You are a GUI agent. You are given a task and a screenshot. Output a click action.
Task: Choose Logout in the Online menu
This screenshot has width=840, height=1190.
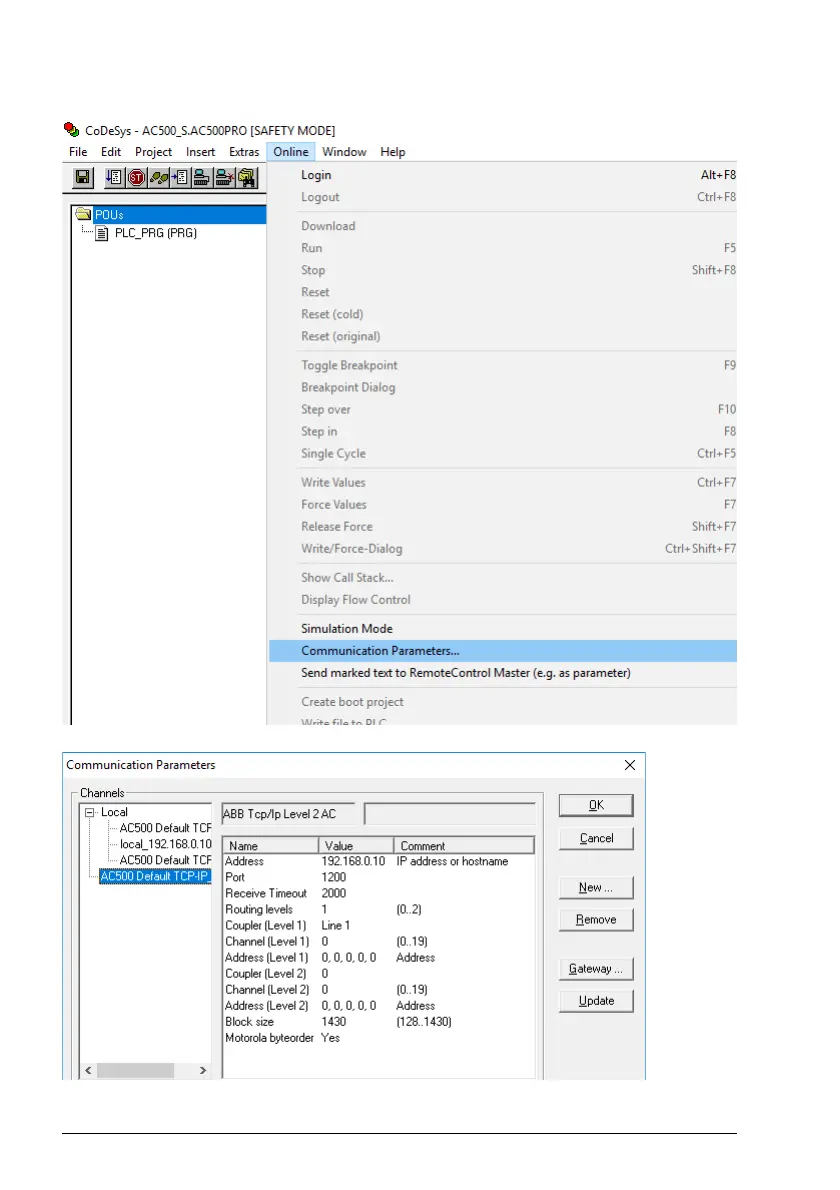pyautogui.click(x=503, y=197)
